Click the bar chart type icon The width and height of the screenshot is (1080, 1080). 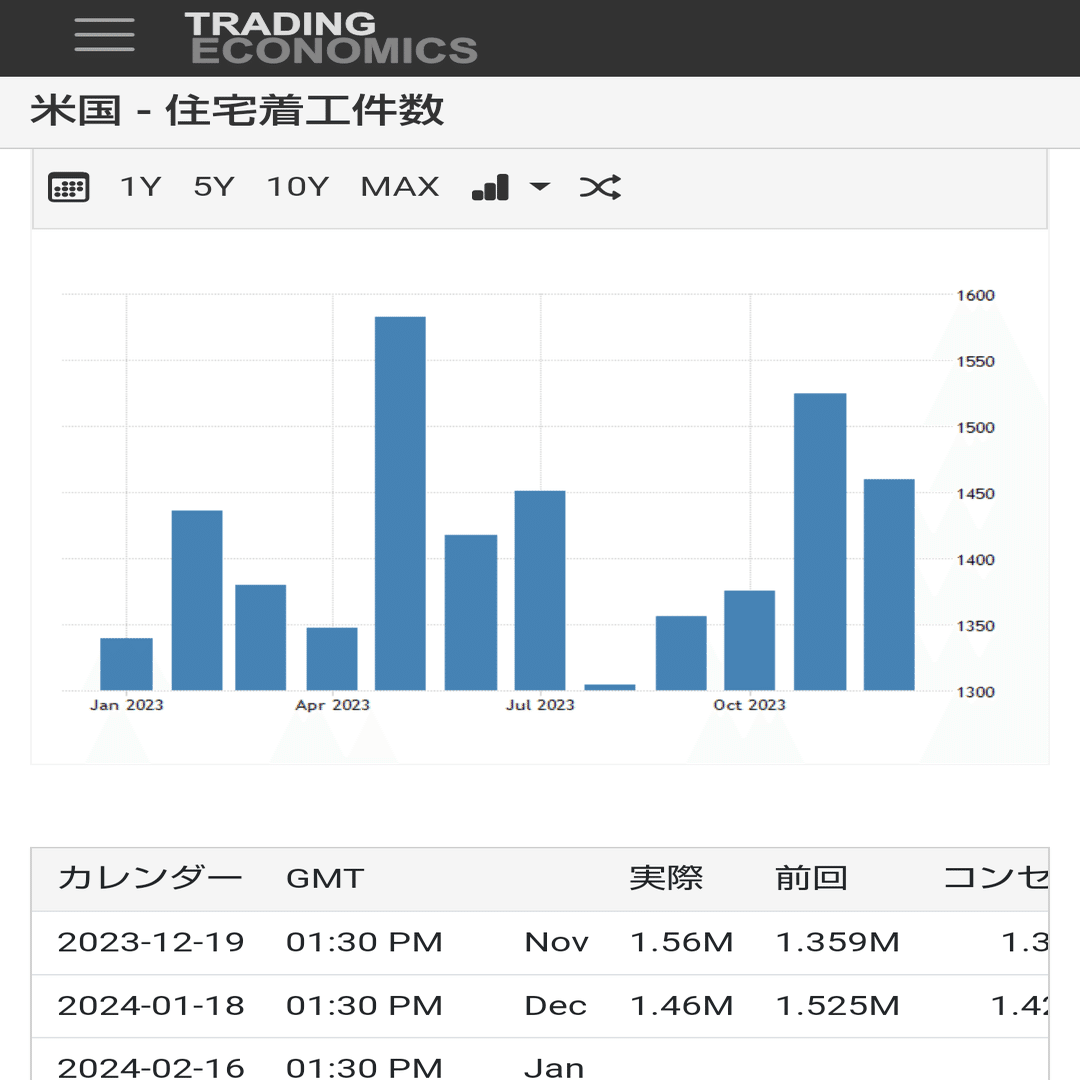pos(490,187)
